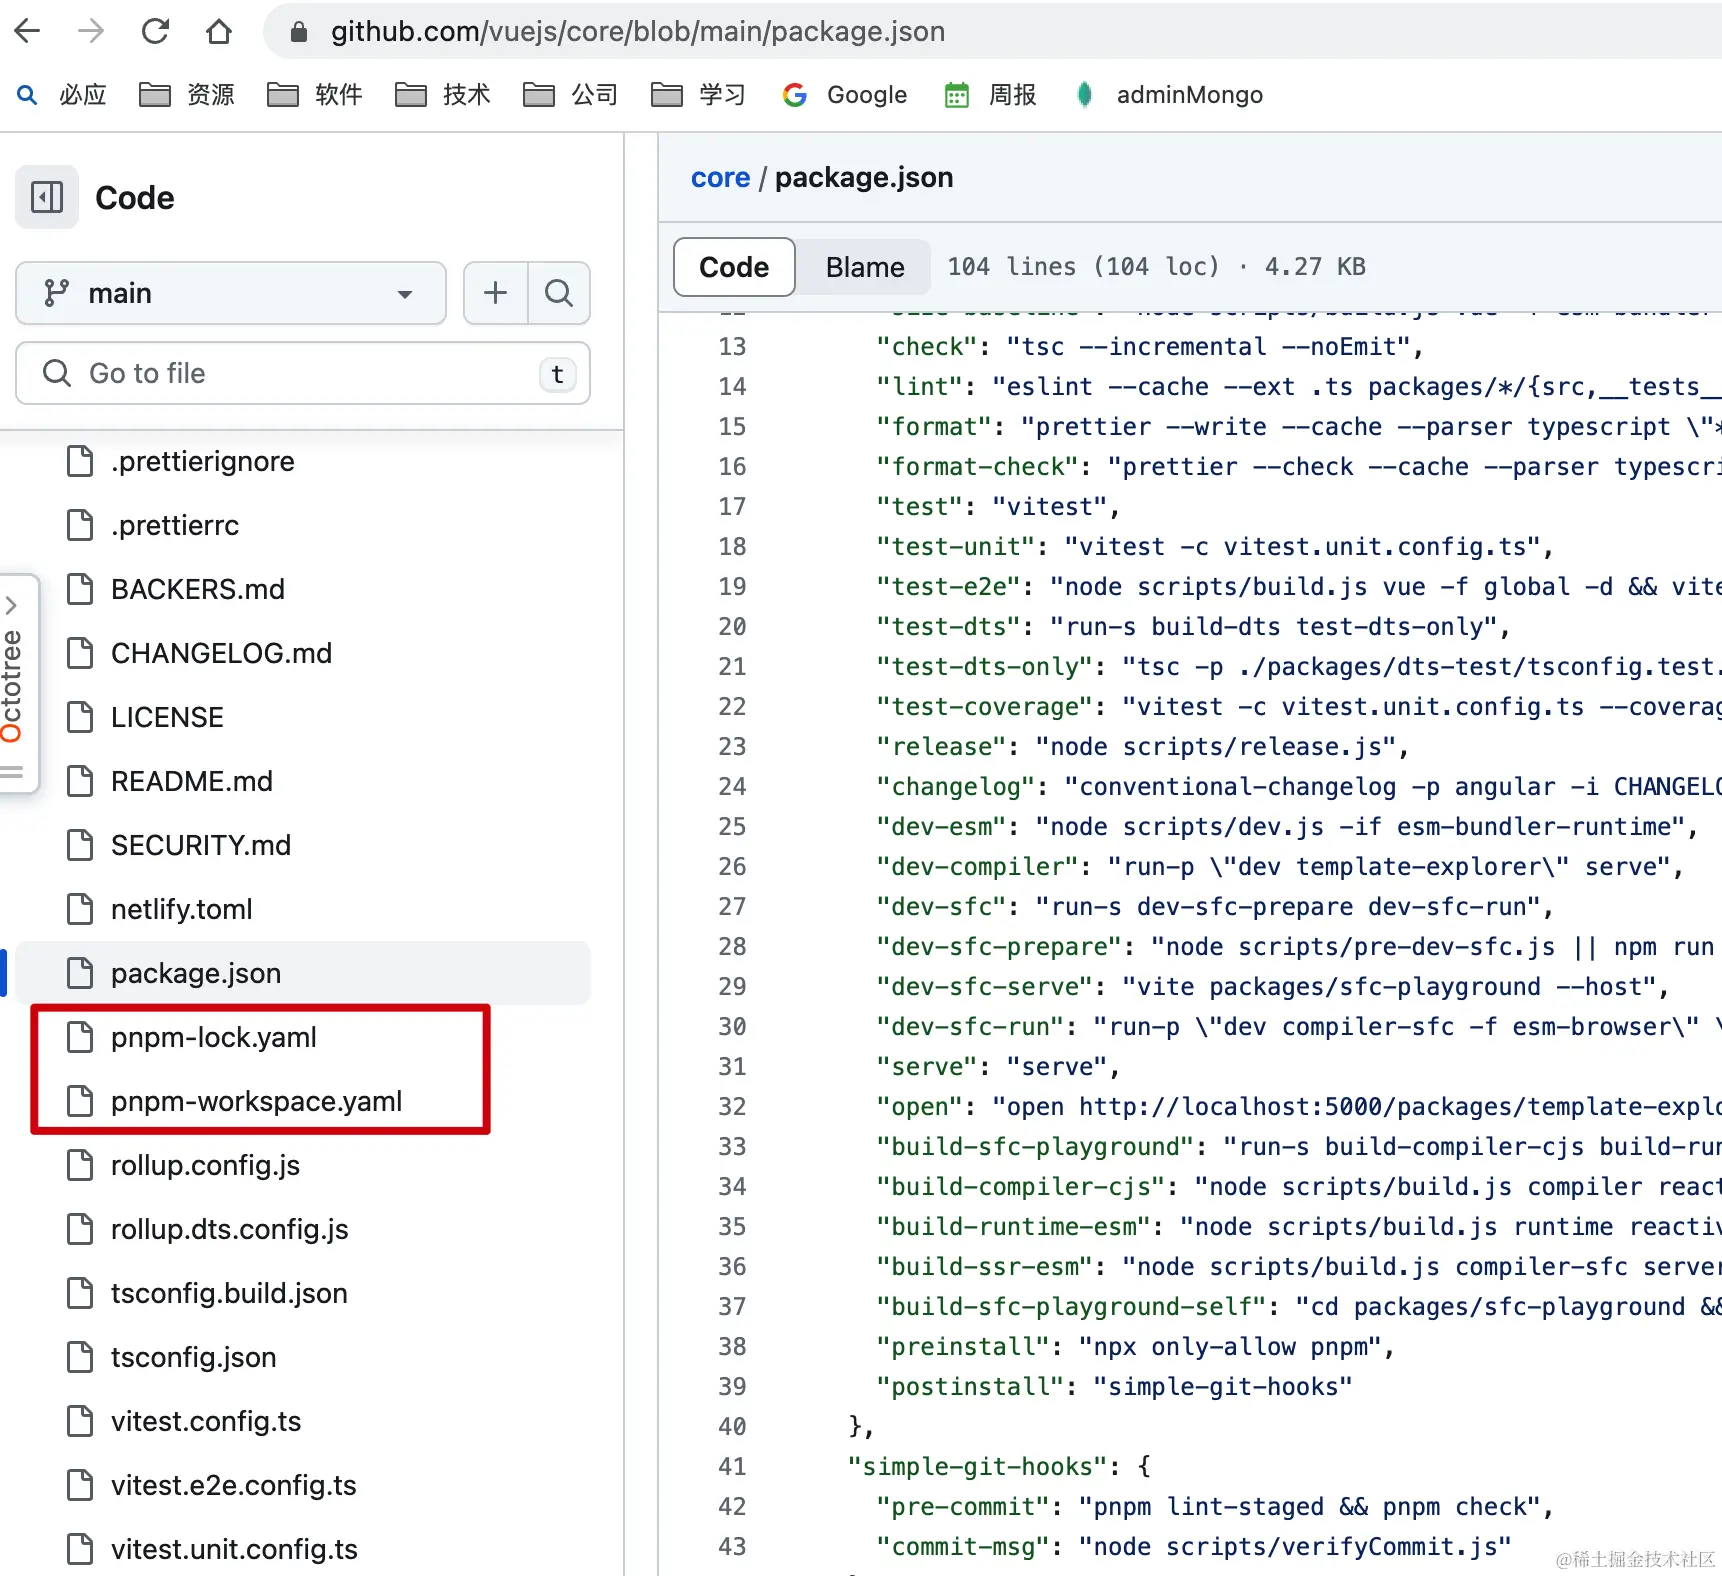Click the address bar URL
This screenshot has width=1722, height=1576.
(x=638, y=32)
